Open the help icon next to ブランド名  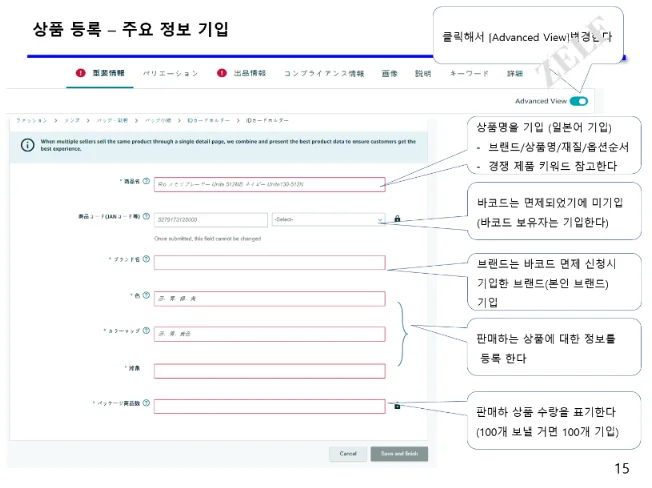click(x=146, y=259)
